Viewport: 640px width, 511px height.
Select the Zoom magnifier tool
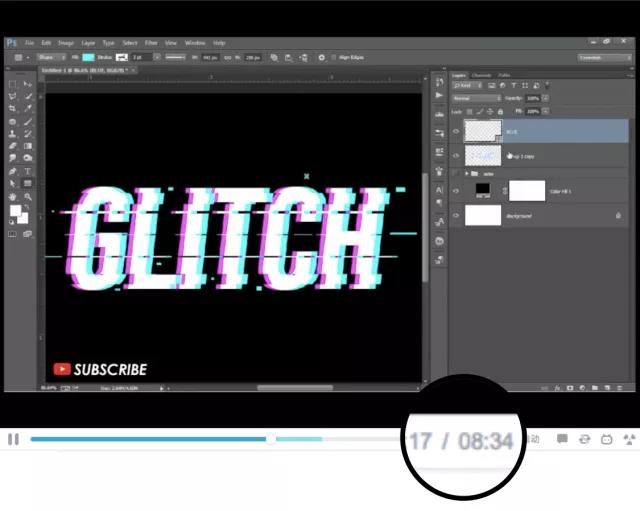point(28,197)
